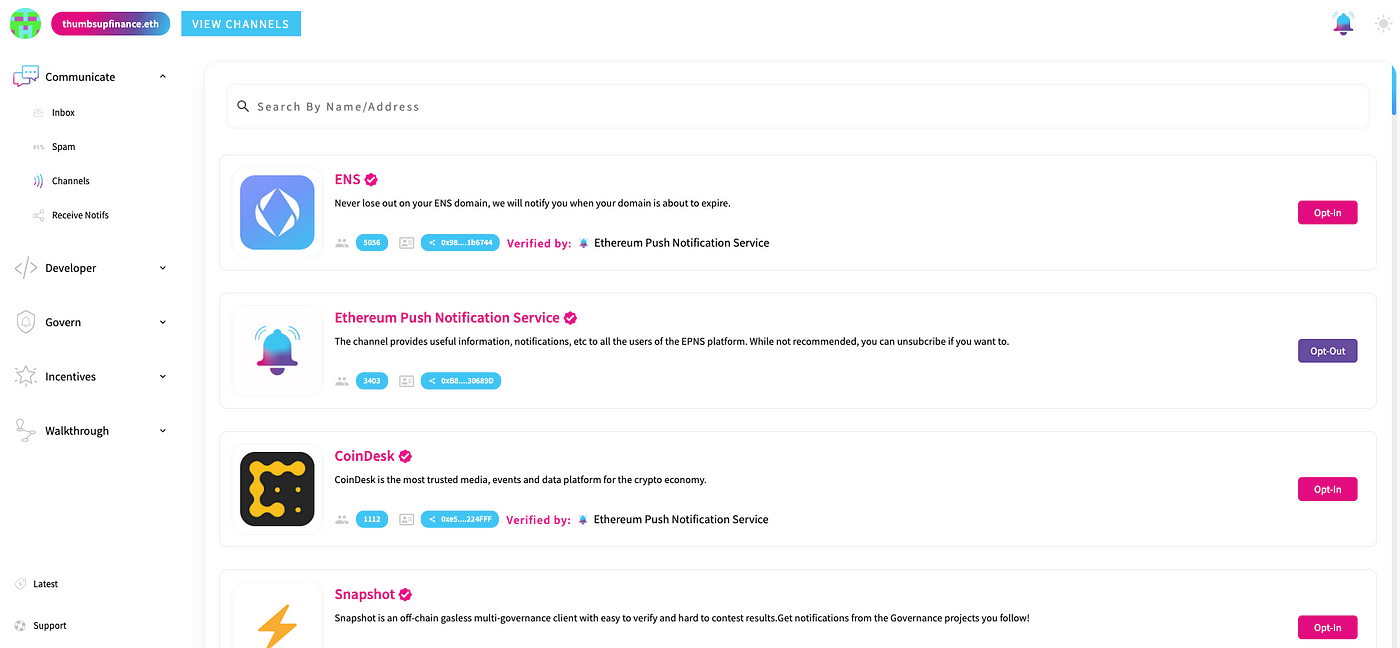1400x648 pixels.
Task: Click the ENS subscribers people icon
Action: 342,243
